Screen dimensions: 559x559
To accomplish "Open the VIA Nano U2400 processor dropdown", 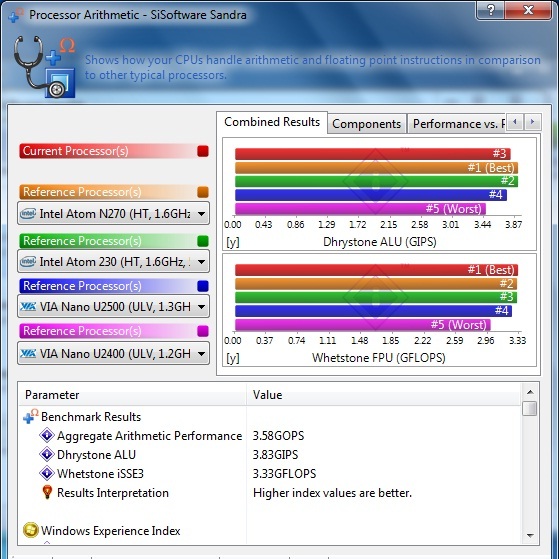I will (113, 354).
